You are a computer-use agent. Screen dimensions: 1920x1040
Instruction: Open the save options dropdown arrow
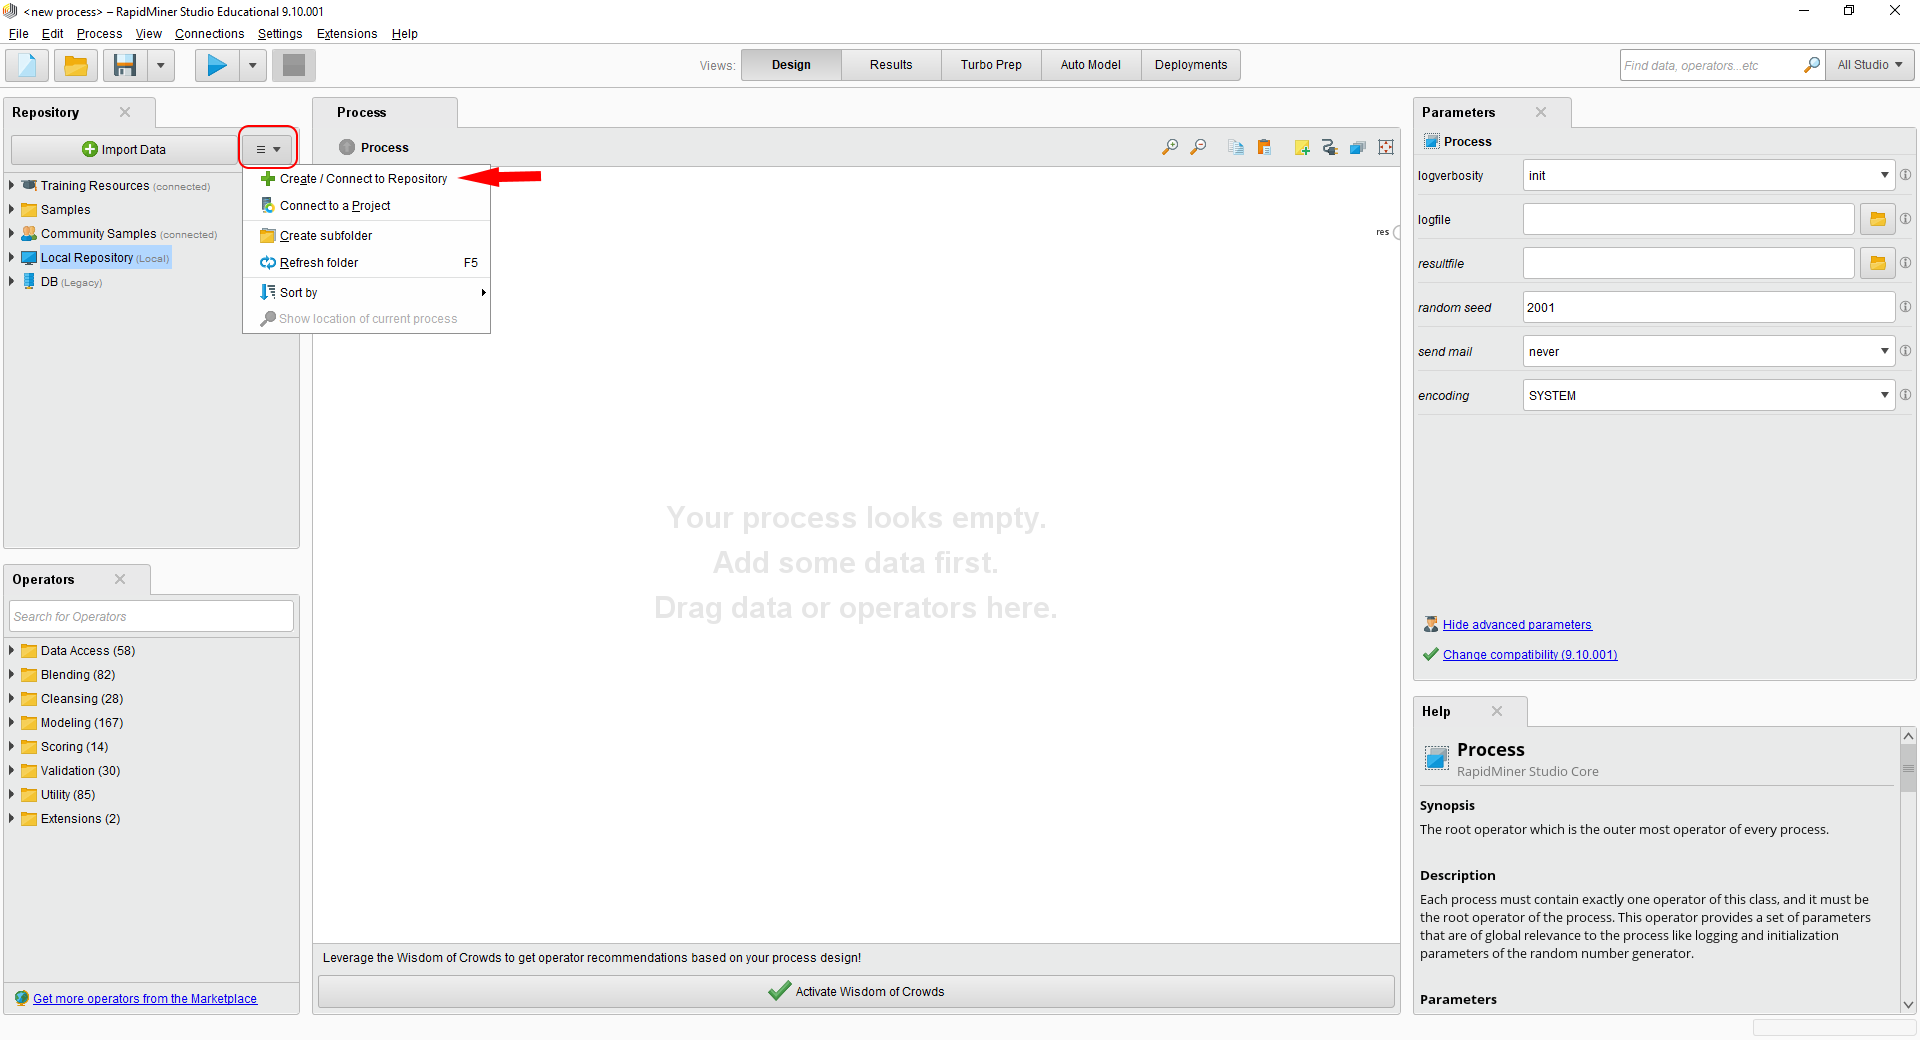pos(160,66)
